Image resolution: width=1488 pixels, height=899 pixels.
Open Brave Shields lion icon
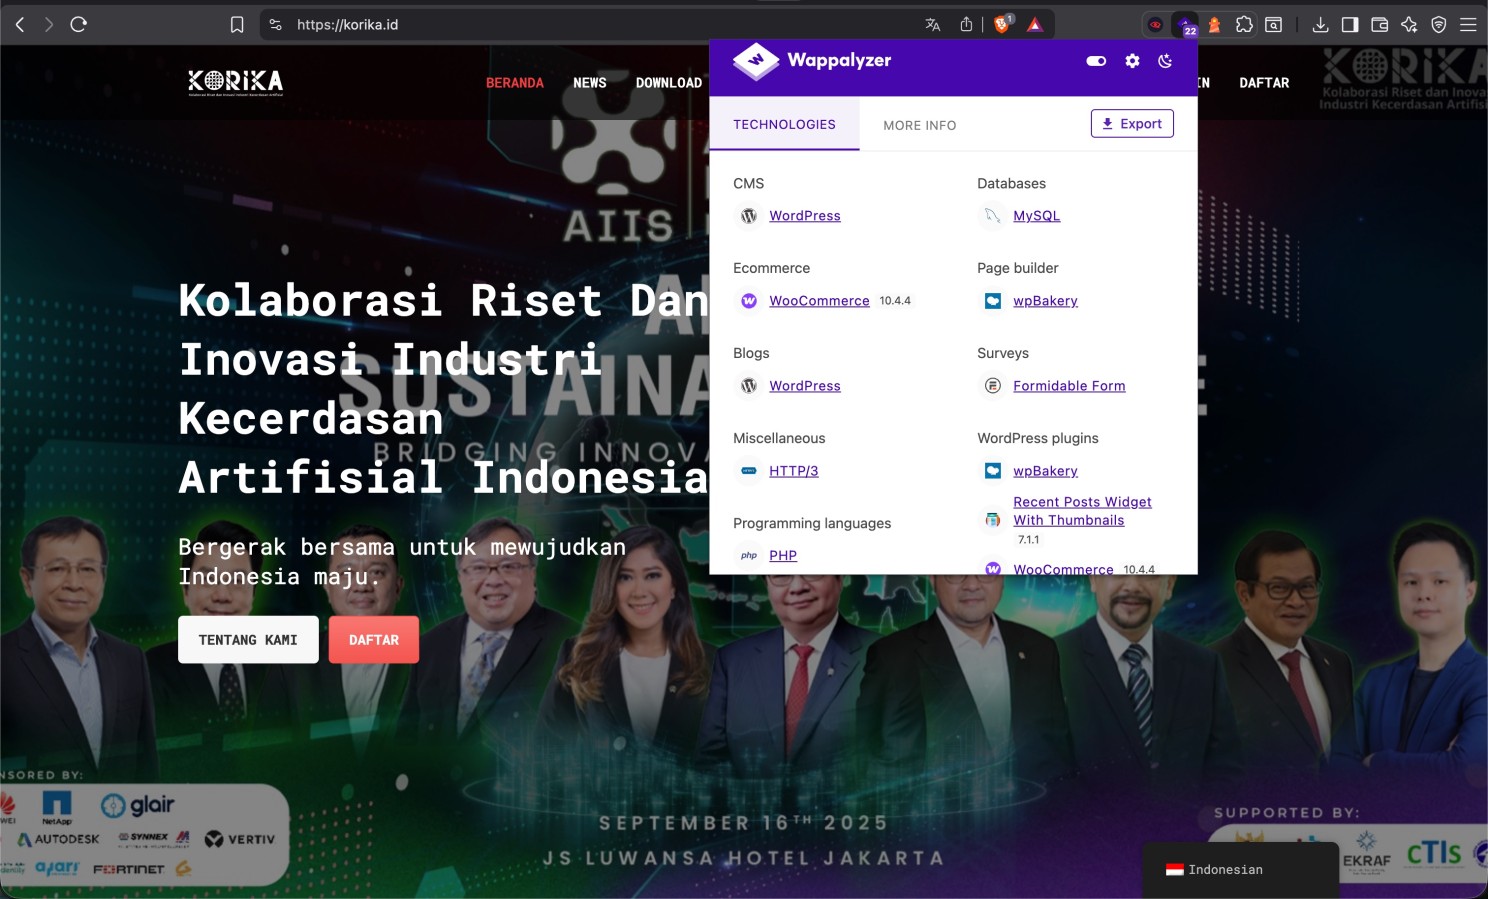(1002, 25)
